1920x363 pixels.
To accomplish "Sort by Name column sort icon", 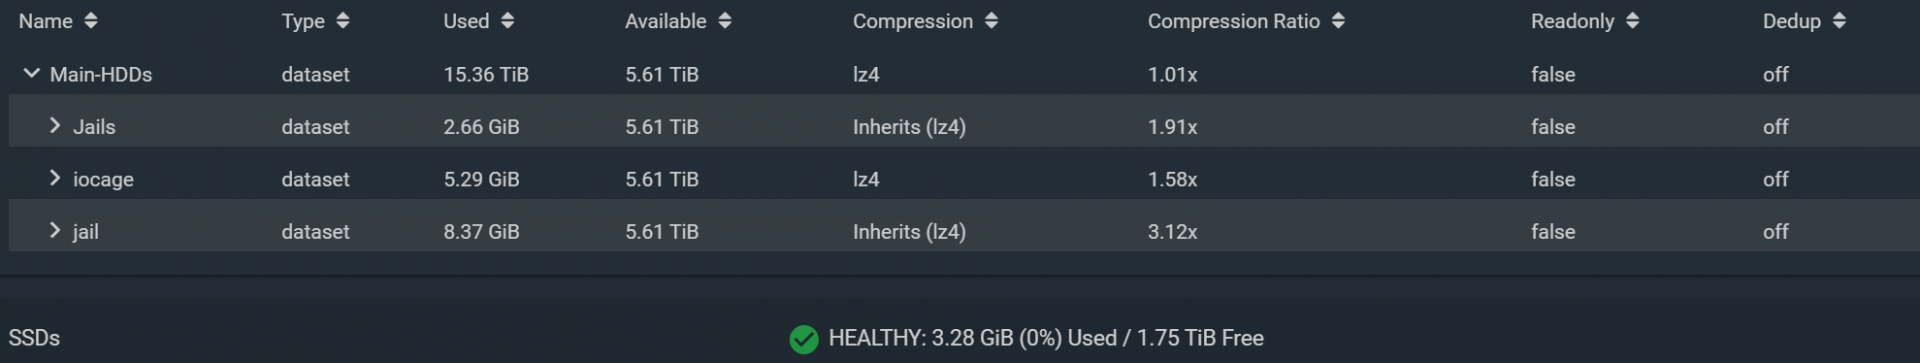I will coord(91,21).
